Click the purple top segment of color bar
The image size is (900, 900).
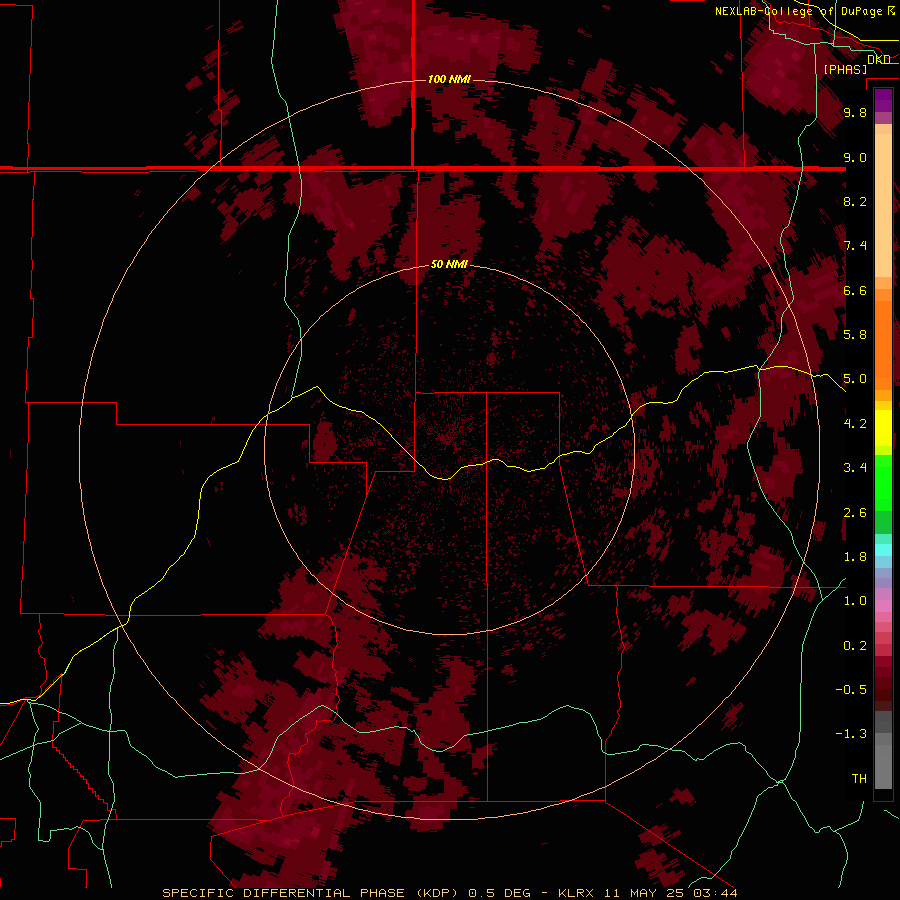[883, 100]
